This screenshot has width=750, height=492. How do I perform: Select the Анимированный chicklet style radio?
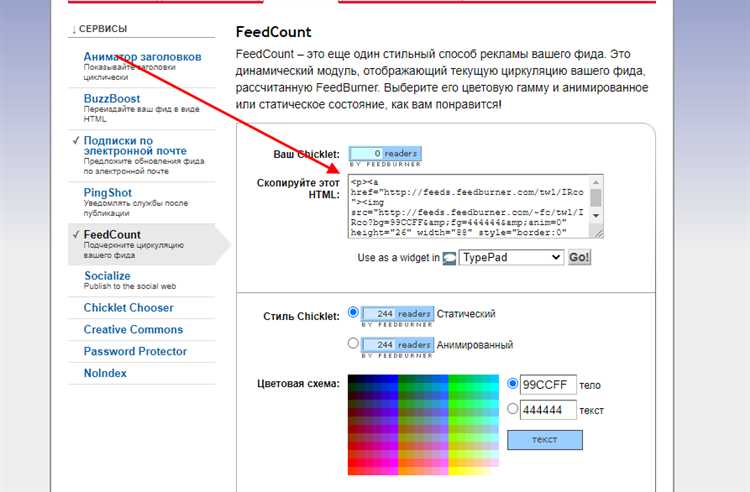[353, 343]
